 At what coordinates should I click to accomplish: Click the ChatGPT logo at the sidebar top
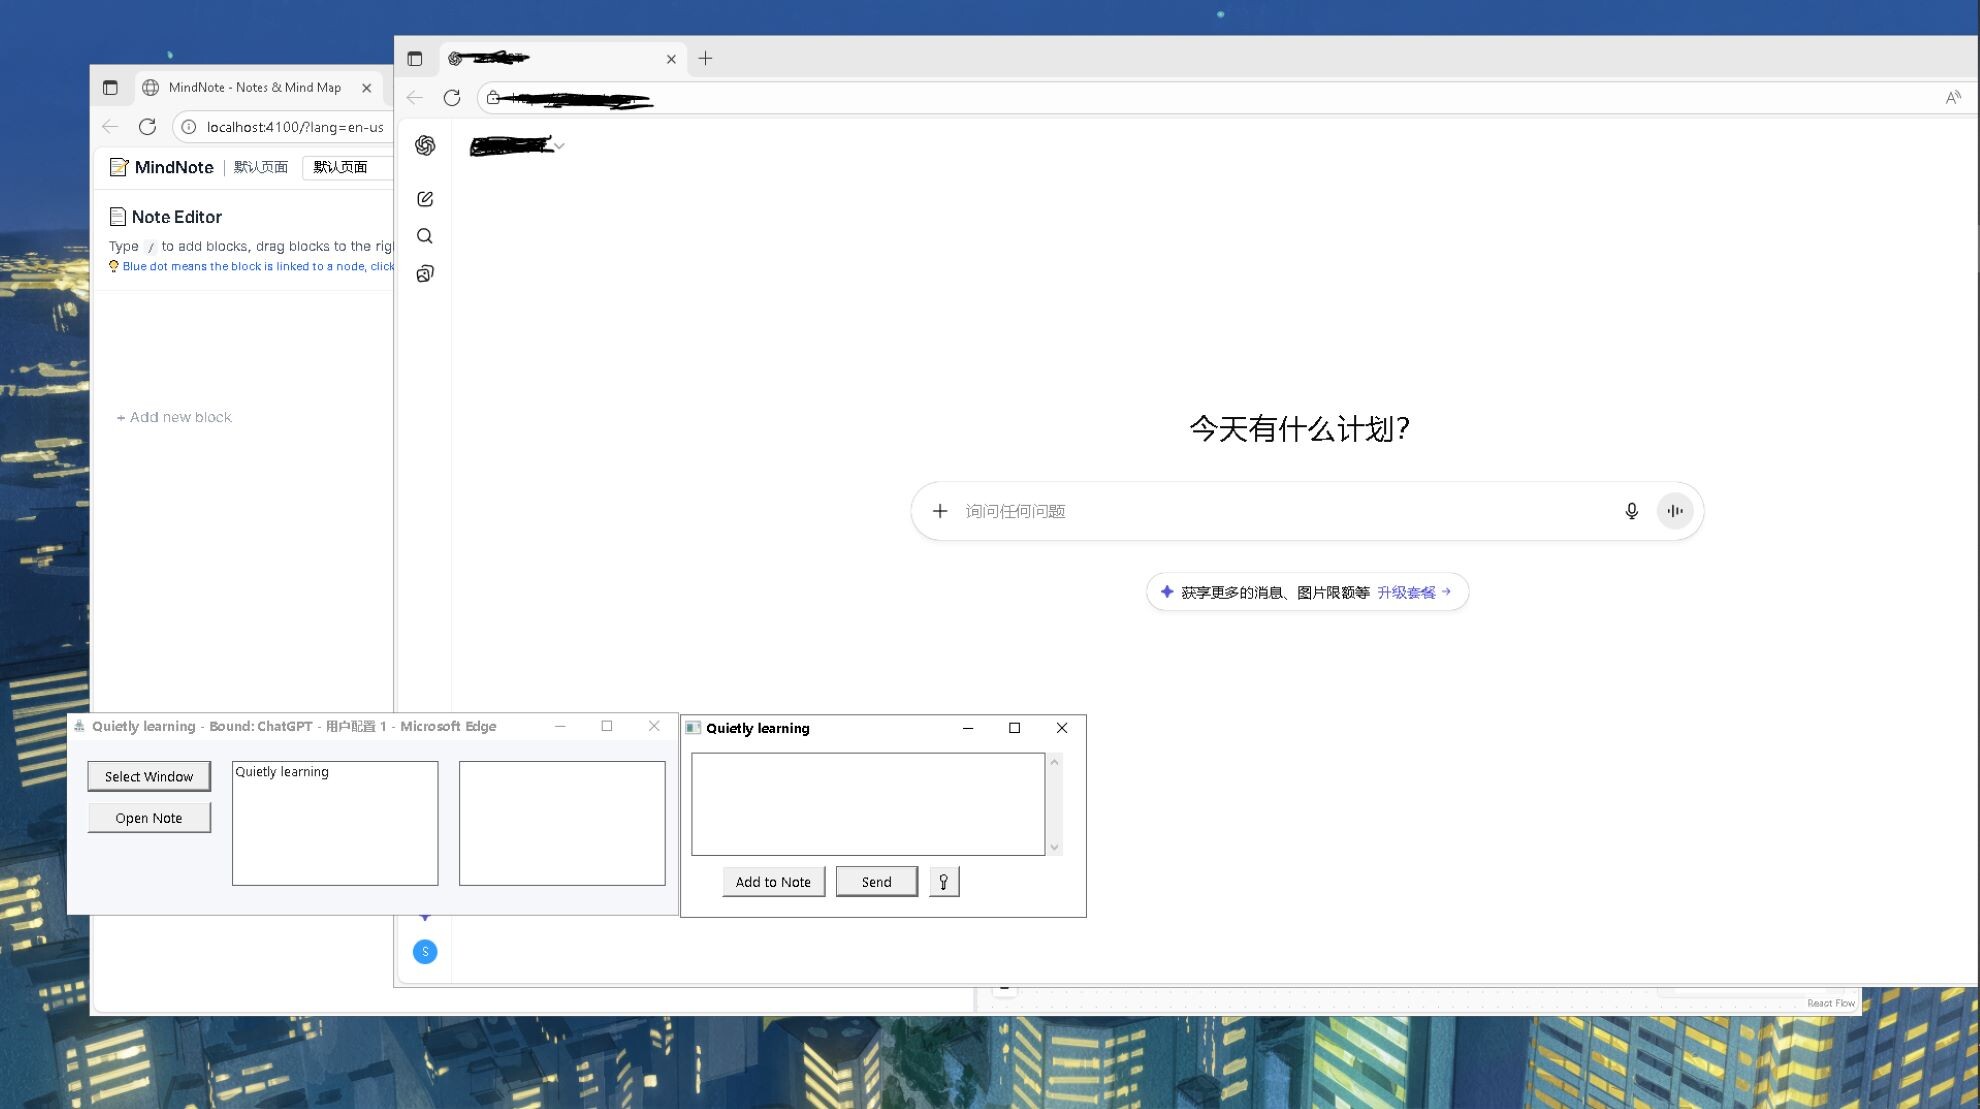point(425,146)
